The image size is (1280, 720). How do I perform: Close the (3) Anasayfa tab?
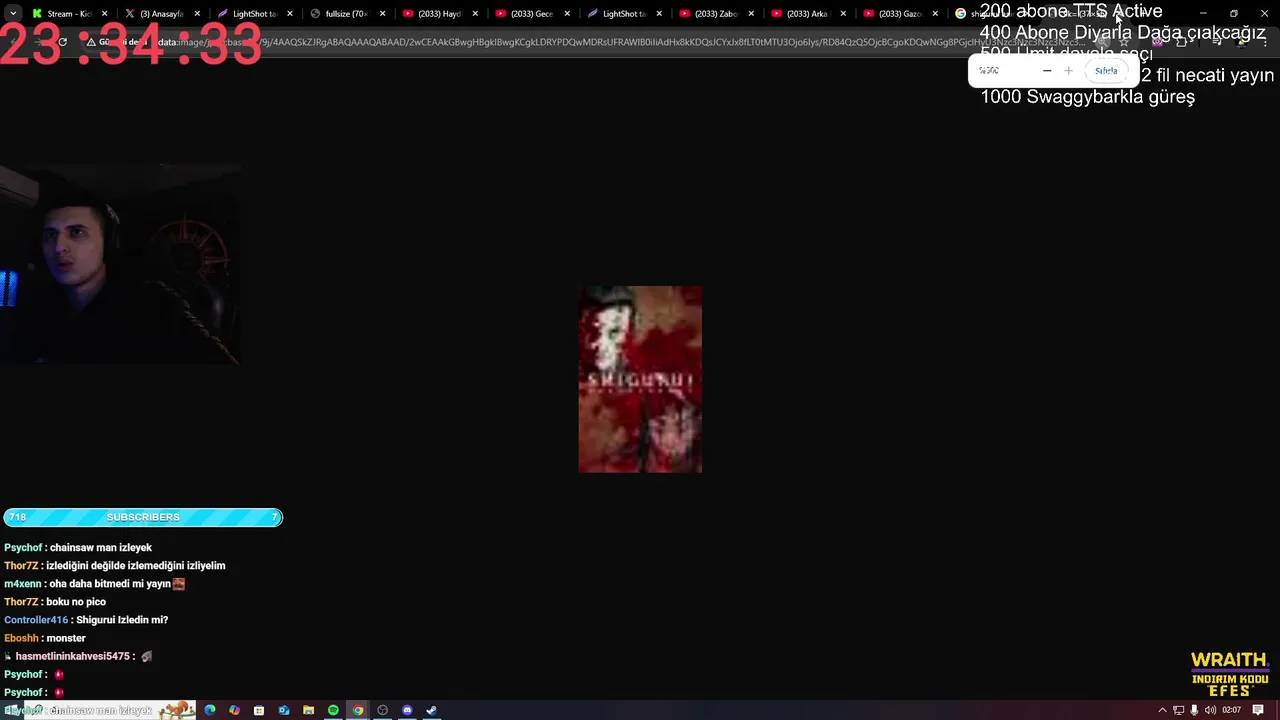coord(197,14)
